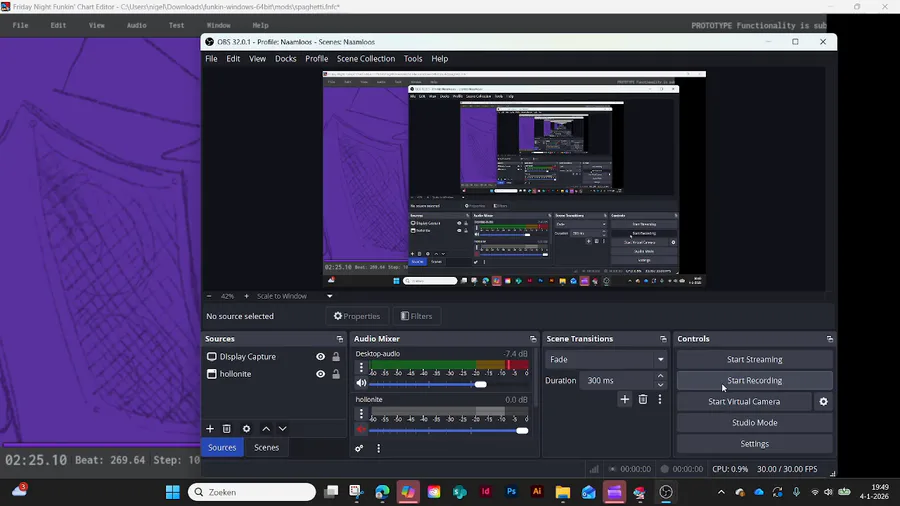
Task: Open OBS File menu
Action: [211, 59]
